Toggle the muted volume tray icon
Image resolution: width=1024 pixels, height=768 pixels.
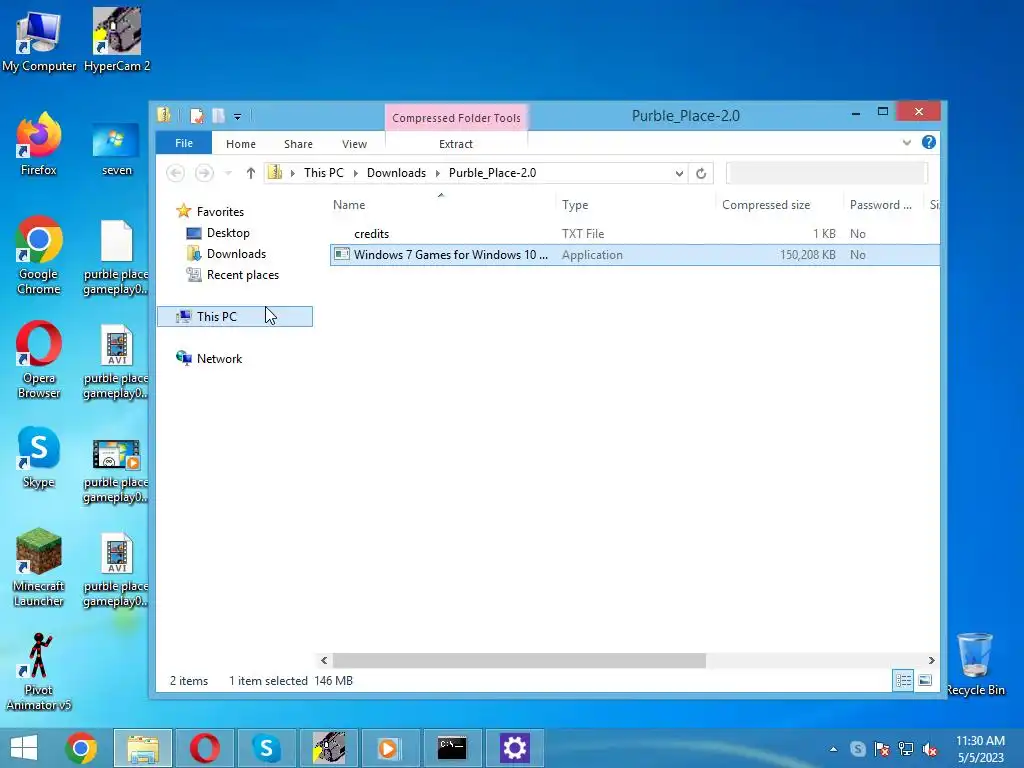pos(929,749)
